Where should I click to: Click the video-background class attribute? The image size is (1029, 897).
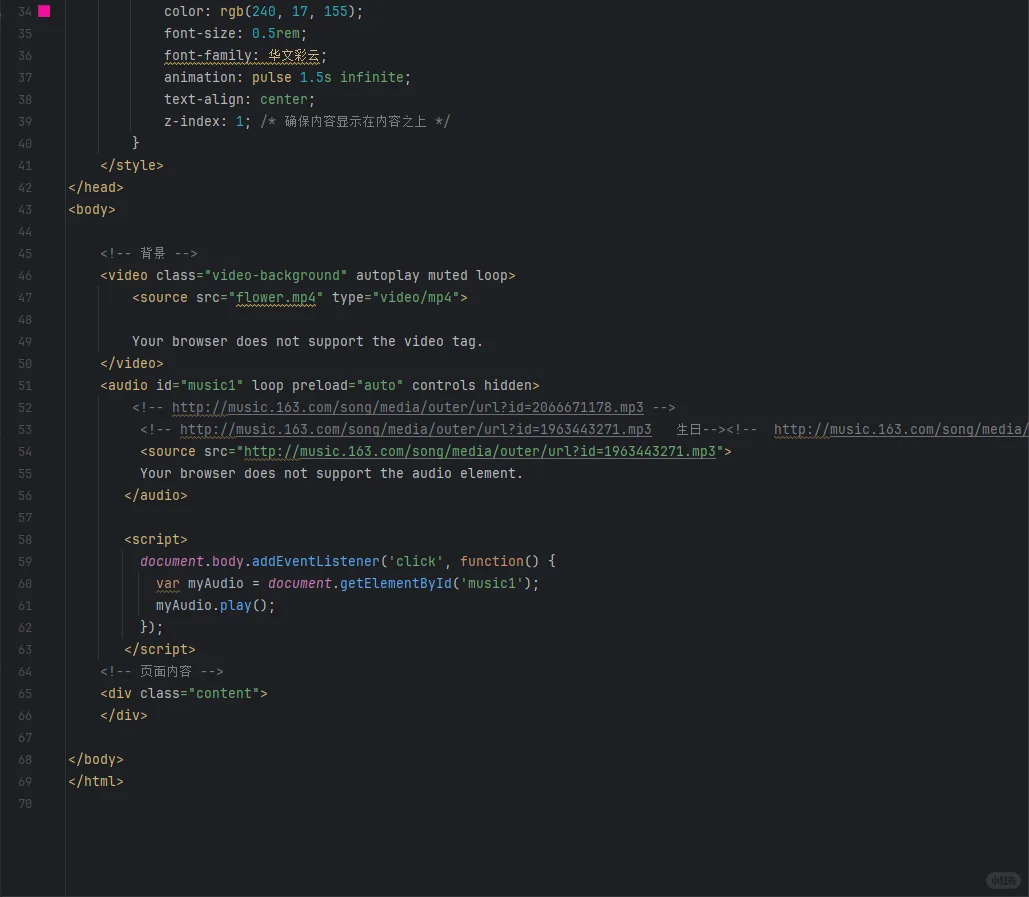[251, 276]
